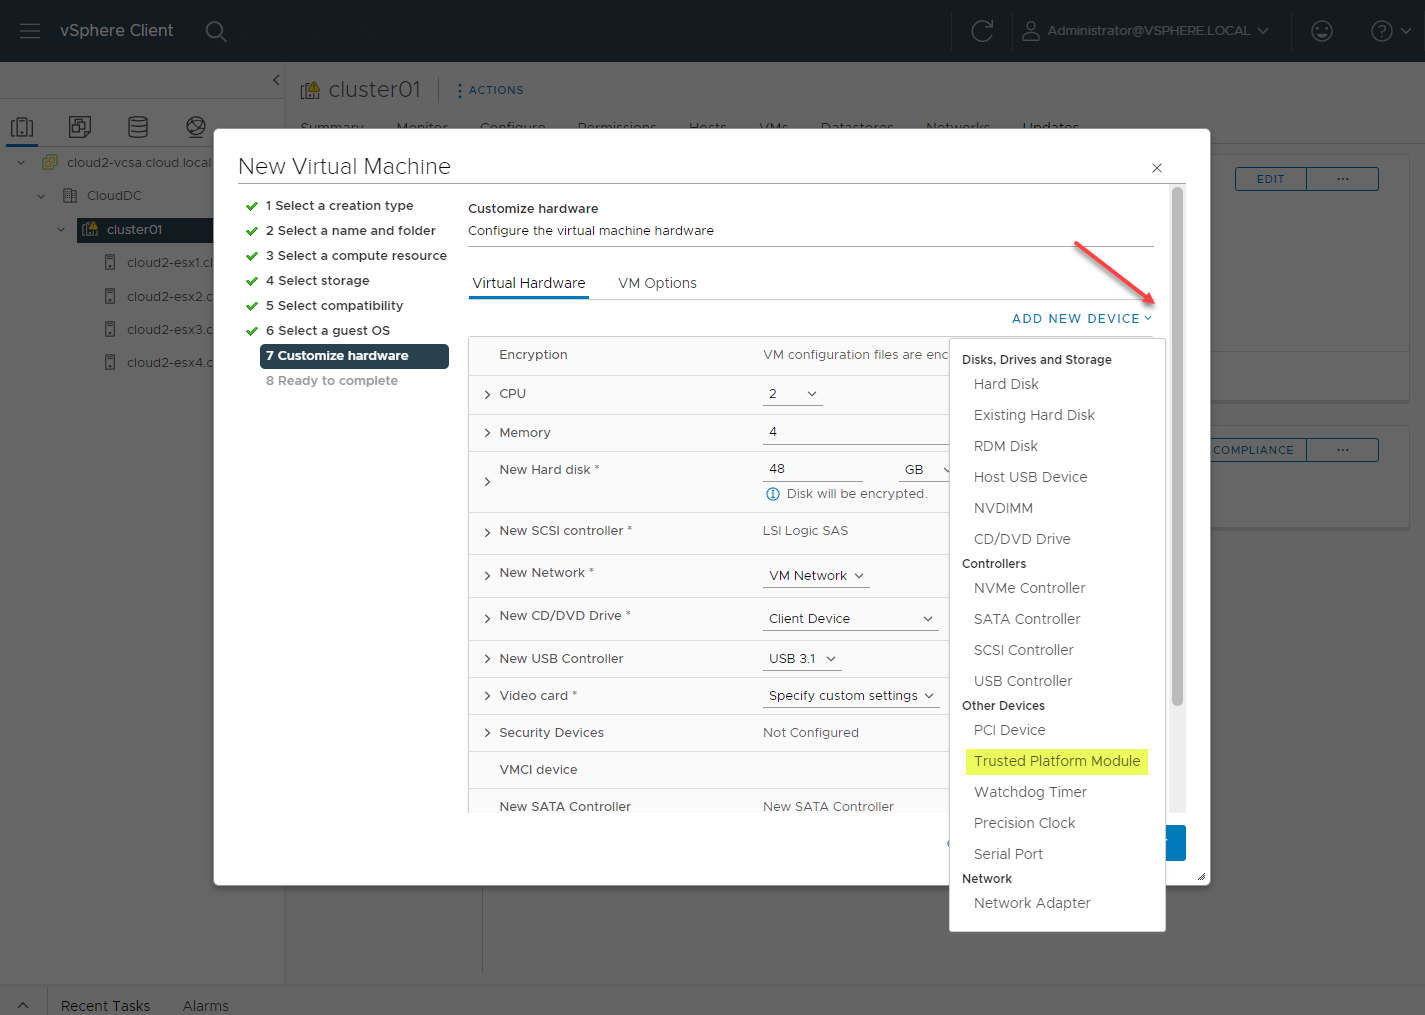Go to step 6 Select a guest OS
1425x1015 pixels.
coord(327,331)
